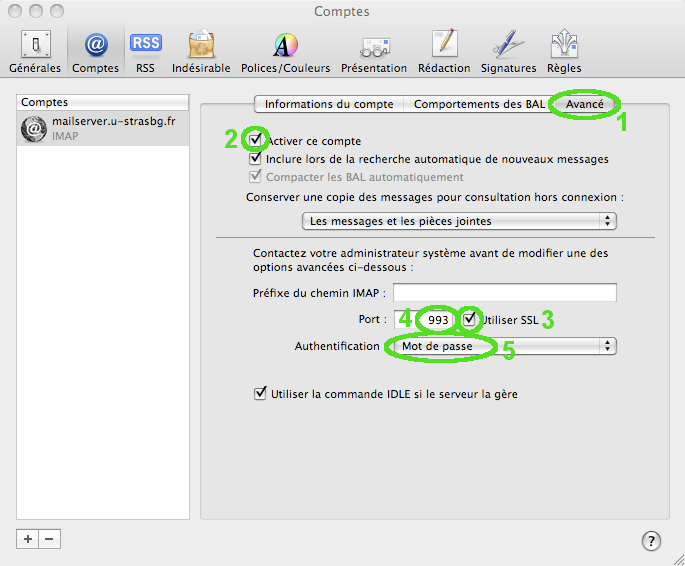Open the offline message copy dropdown
The image size is (685, 566).
tap(459, 220)
